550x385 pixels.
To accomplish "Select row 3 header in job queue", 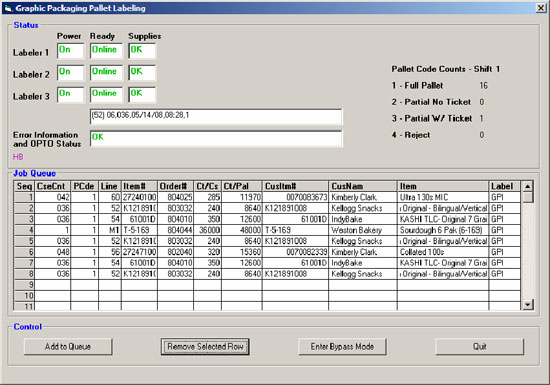I will tap(24, 219).
